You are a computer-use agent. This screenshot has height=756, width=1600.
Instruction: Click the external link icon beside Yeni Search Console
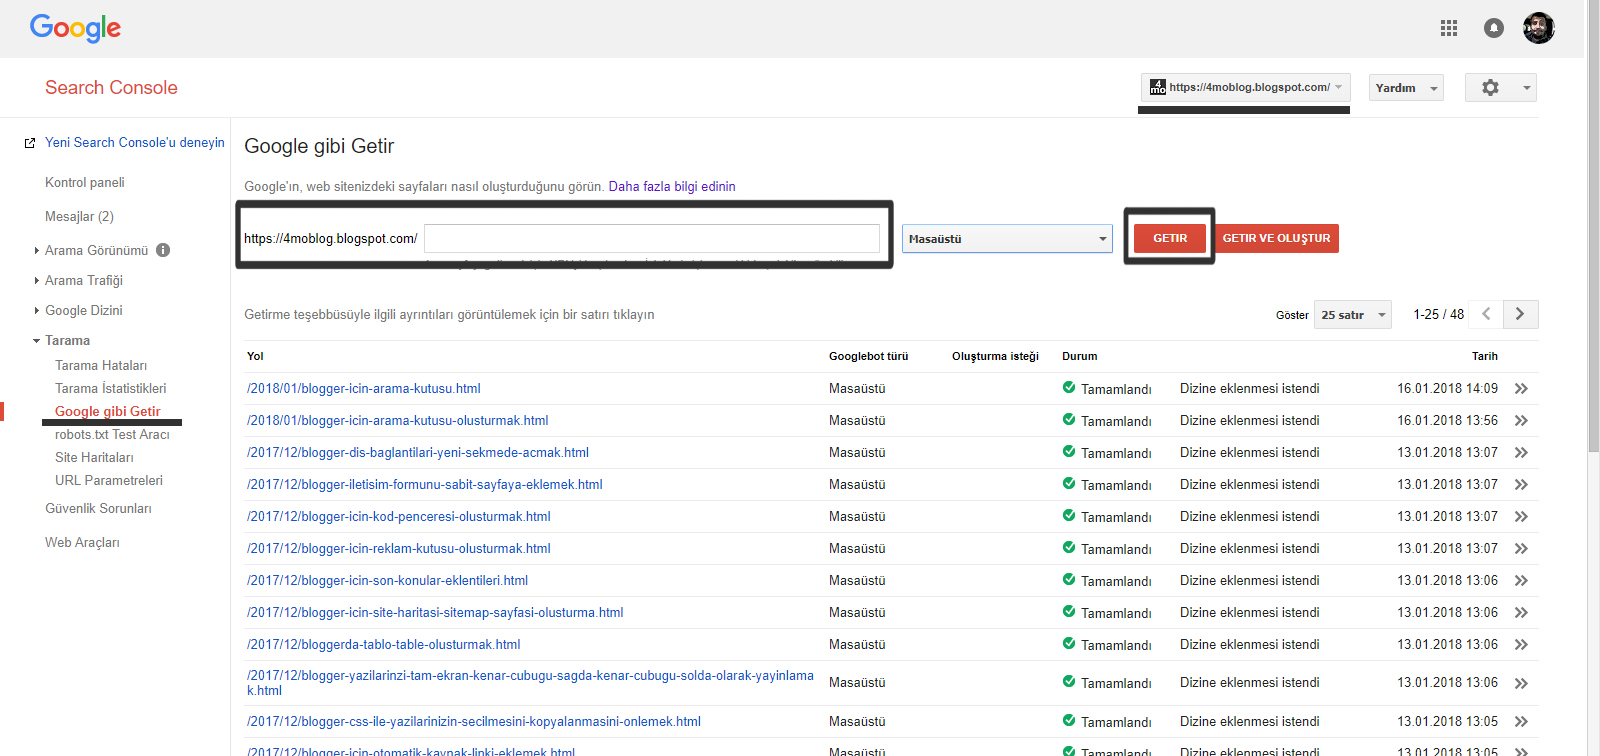pyautogui.click(x=30, y=143)
